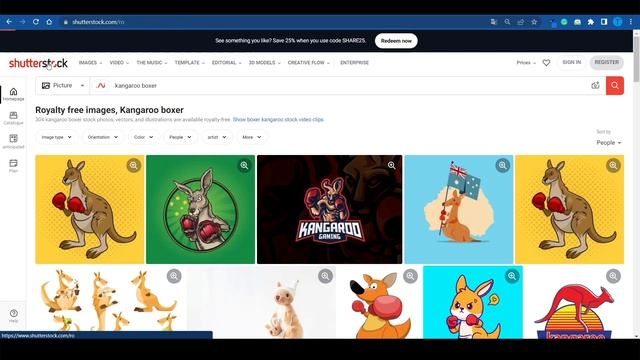The image size is (640, 360).
Task: Click the zoom magnifier icon in address bar
Action: [x=507, y=22]
